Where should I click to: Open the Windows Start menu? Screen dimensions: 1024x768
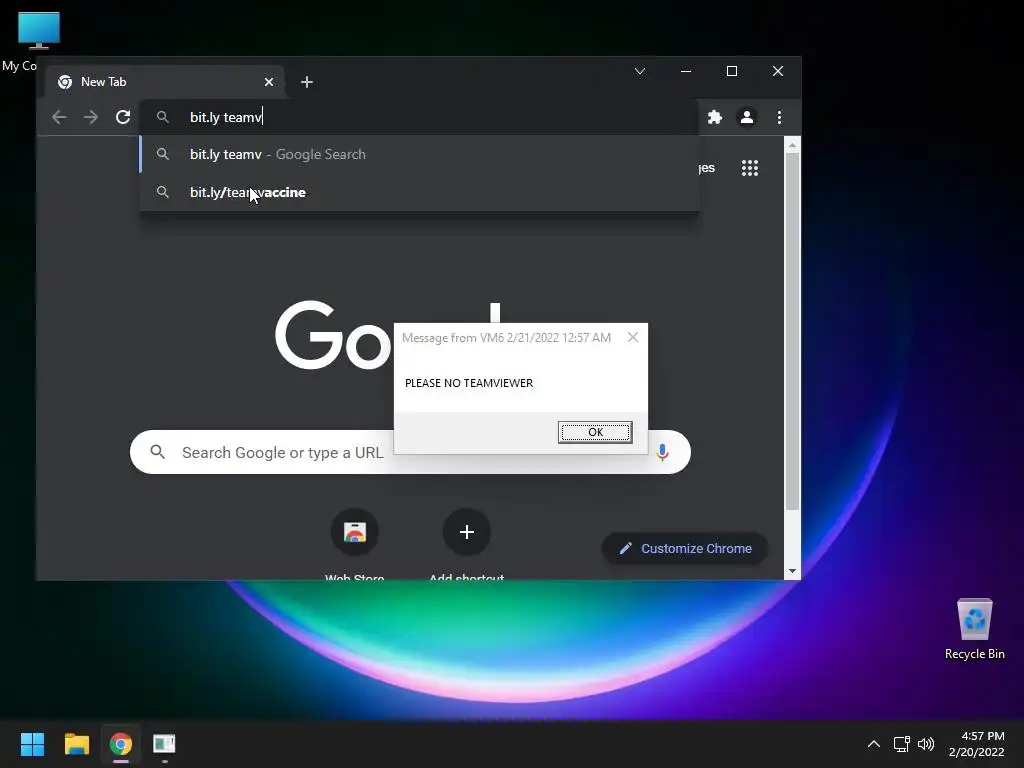coord(32,744)
